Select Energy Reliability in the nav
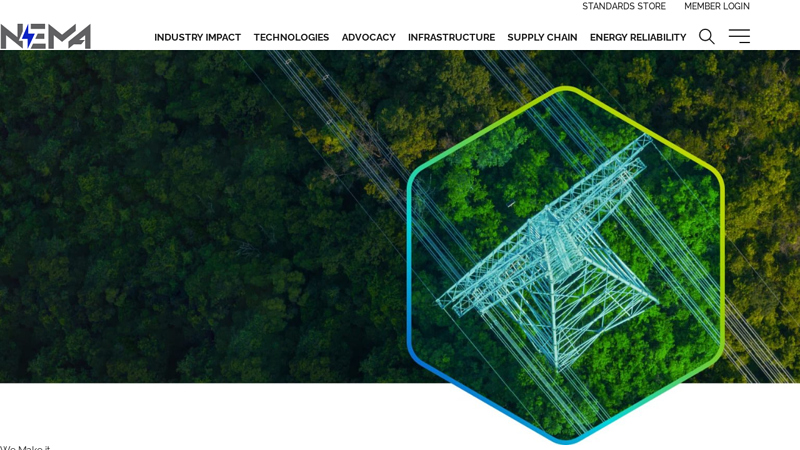The height and width of the screenshot is (450, 800). click(x=638, y=37)
